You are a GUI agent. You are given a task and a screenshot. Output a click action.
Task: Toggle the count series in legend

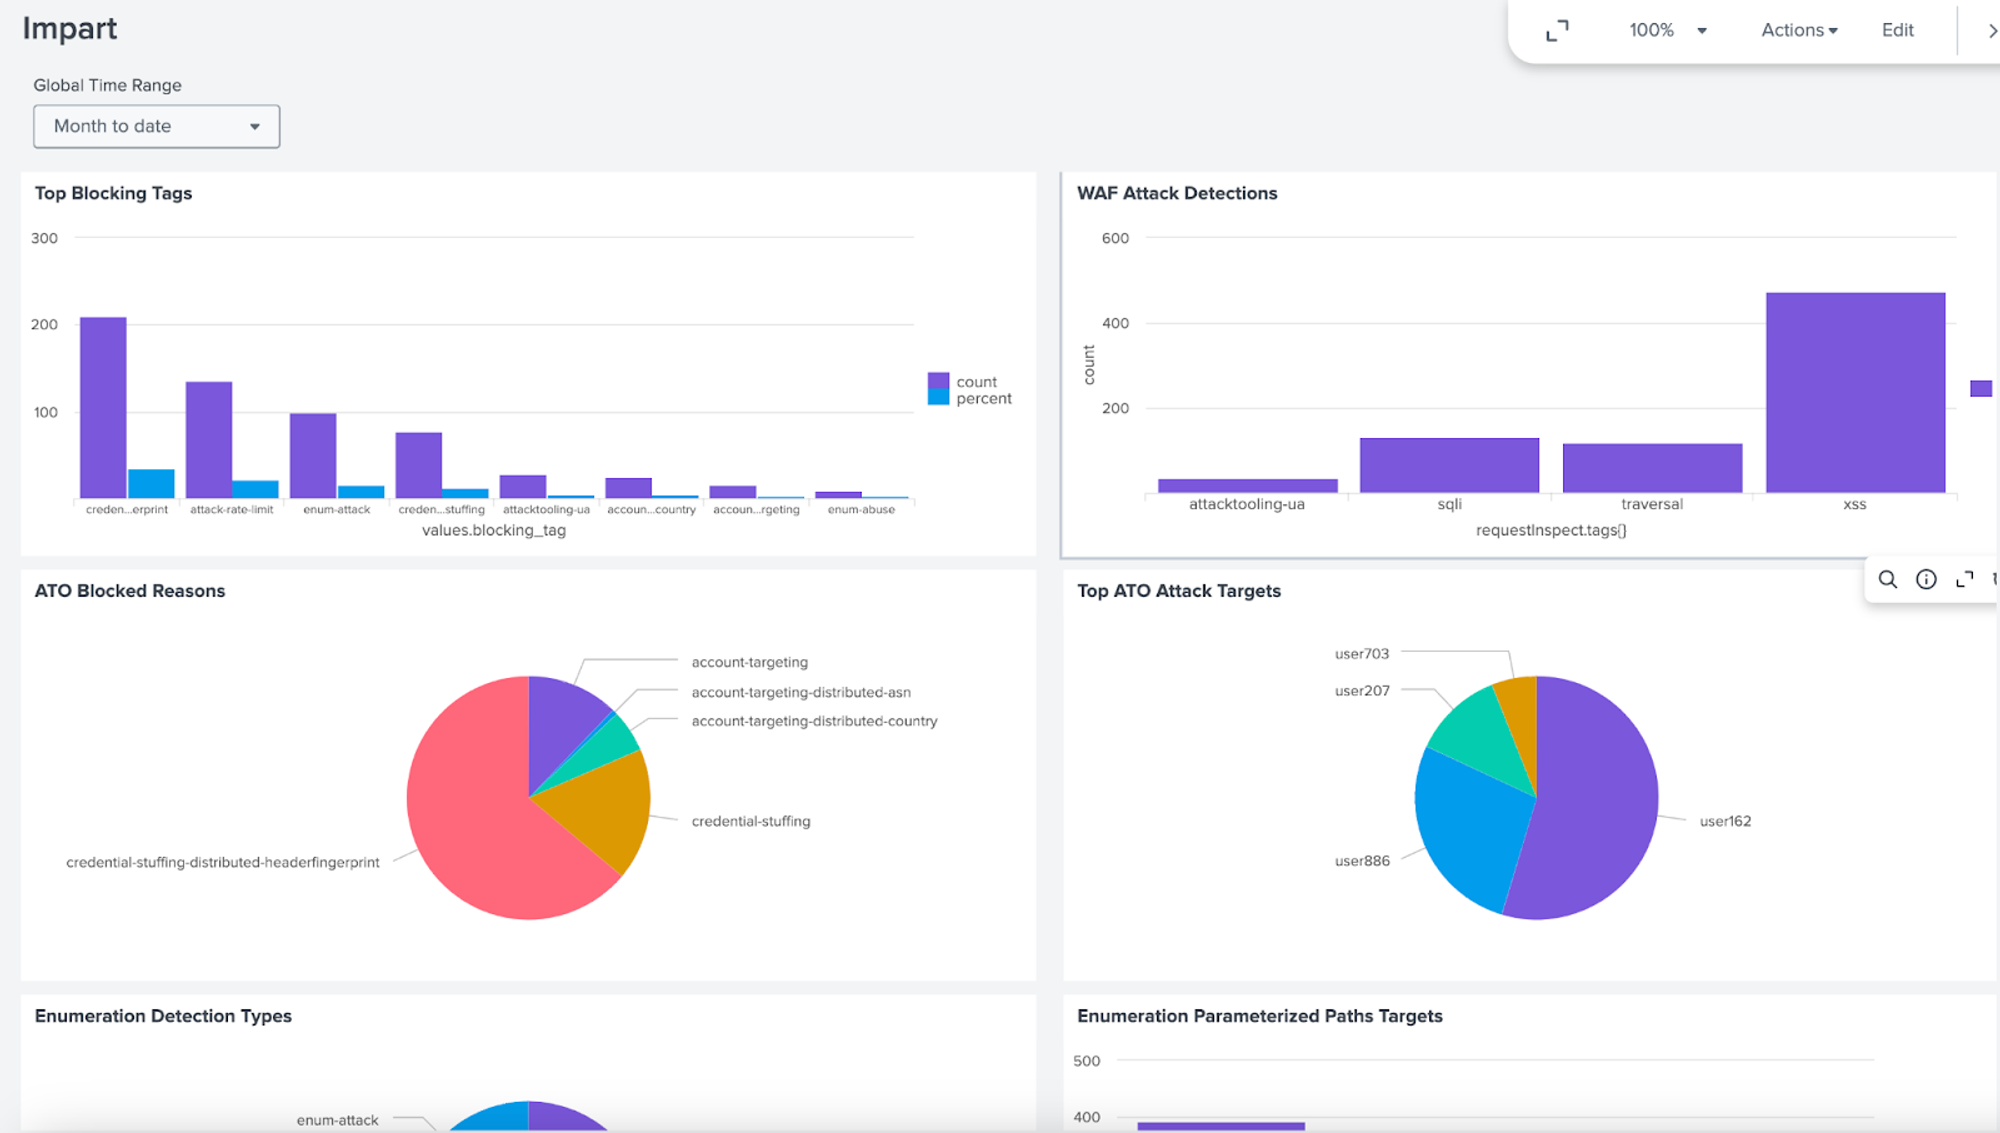pos(976,382)
